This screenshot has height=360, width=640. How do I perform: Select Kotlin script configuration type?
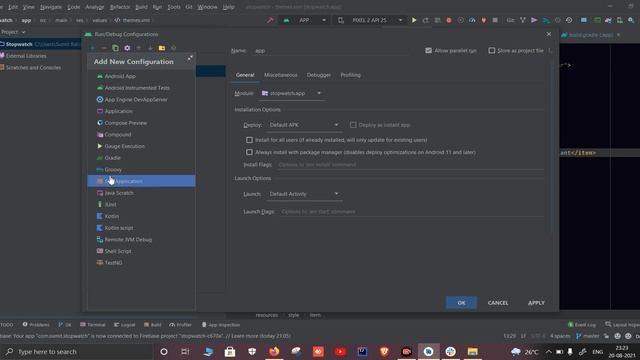(141, 228)
